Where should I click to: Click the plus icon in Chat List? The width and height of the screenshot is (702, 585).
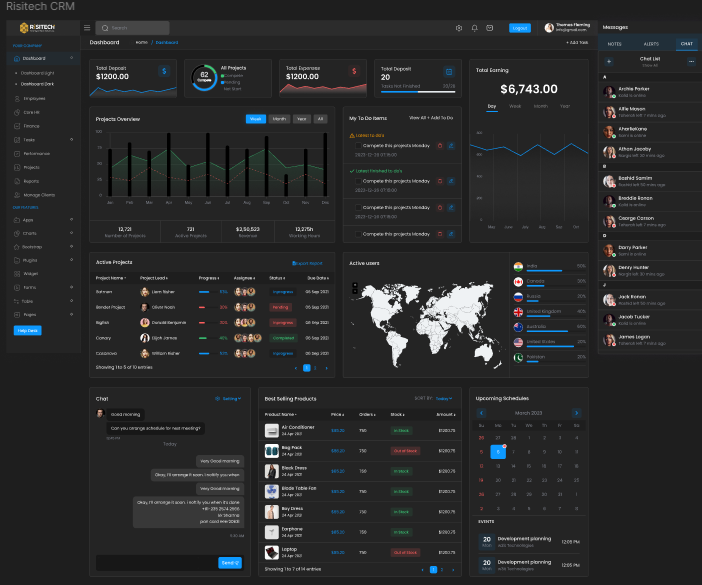pyautogui.click(x=609, y=61)
